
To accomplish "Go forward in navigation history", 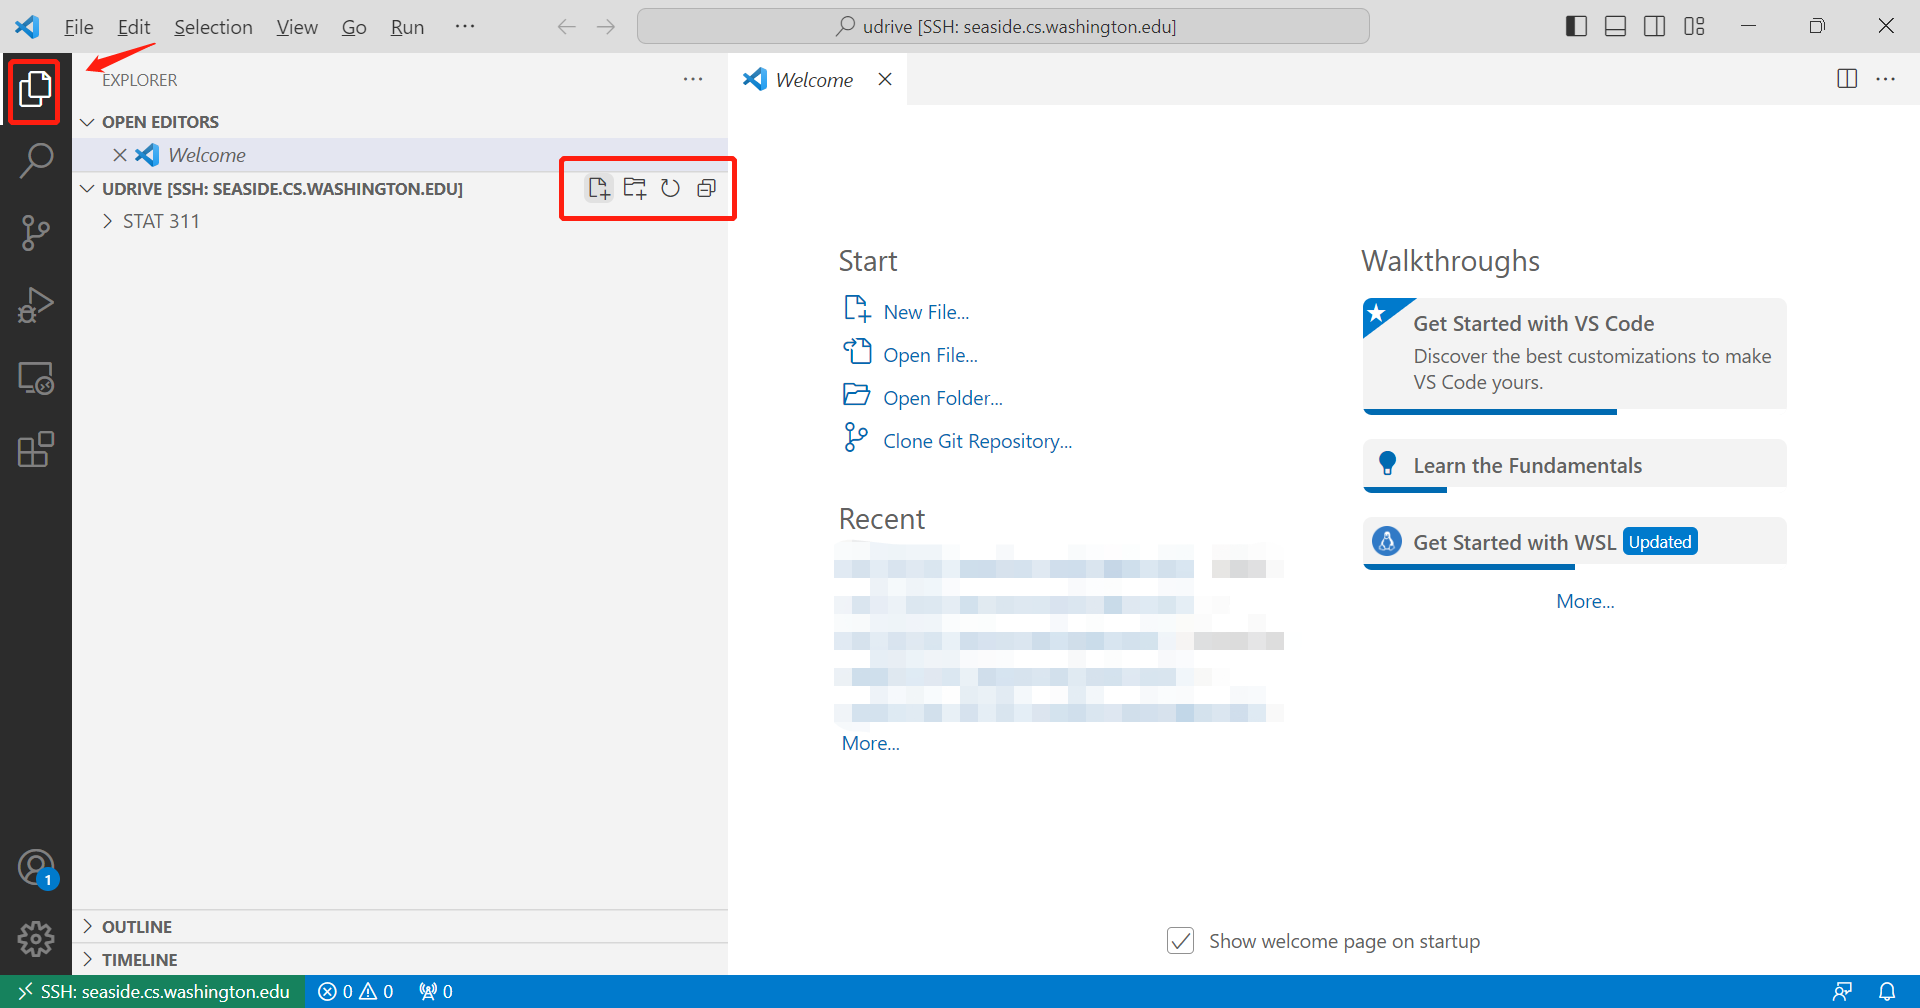I will (606, 26).
